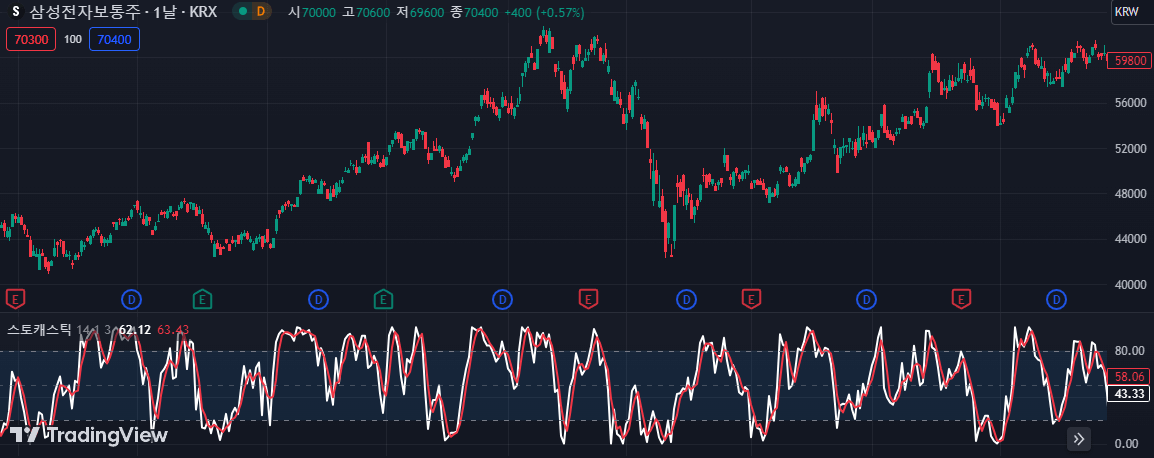Click the 종70400 close value
The width and height of the screenshot is (1154, 458).
[474, 13]
